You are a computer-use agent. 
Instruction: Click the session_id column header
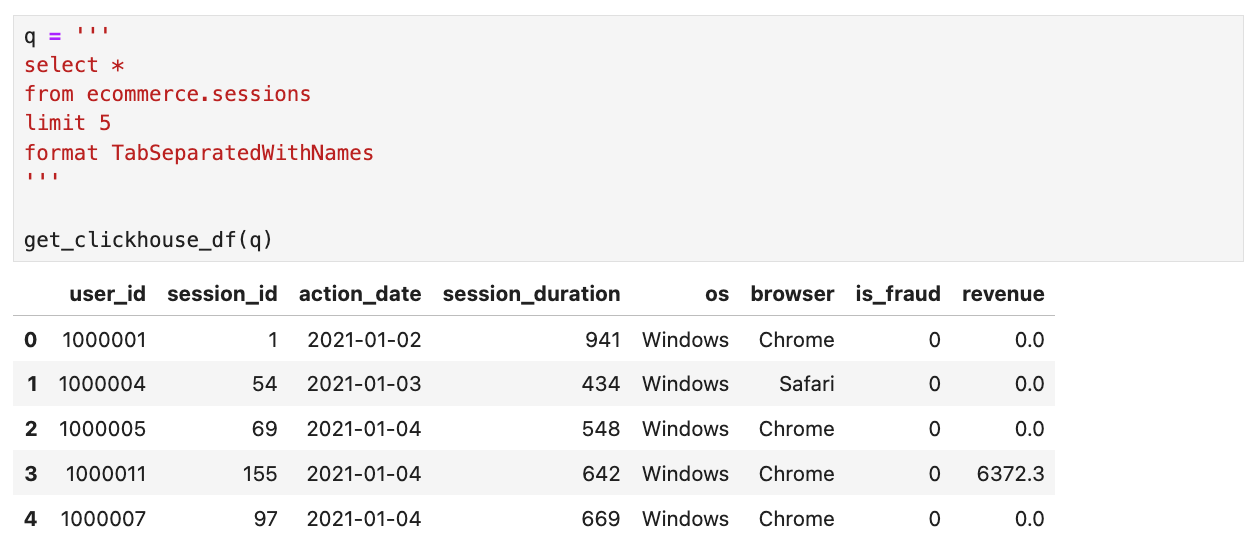222,294
